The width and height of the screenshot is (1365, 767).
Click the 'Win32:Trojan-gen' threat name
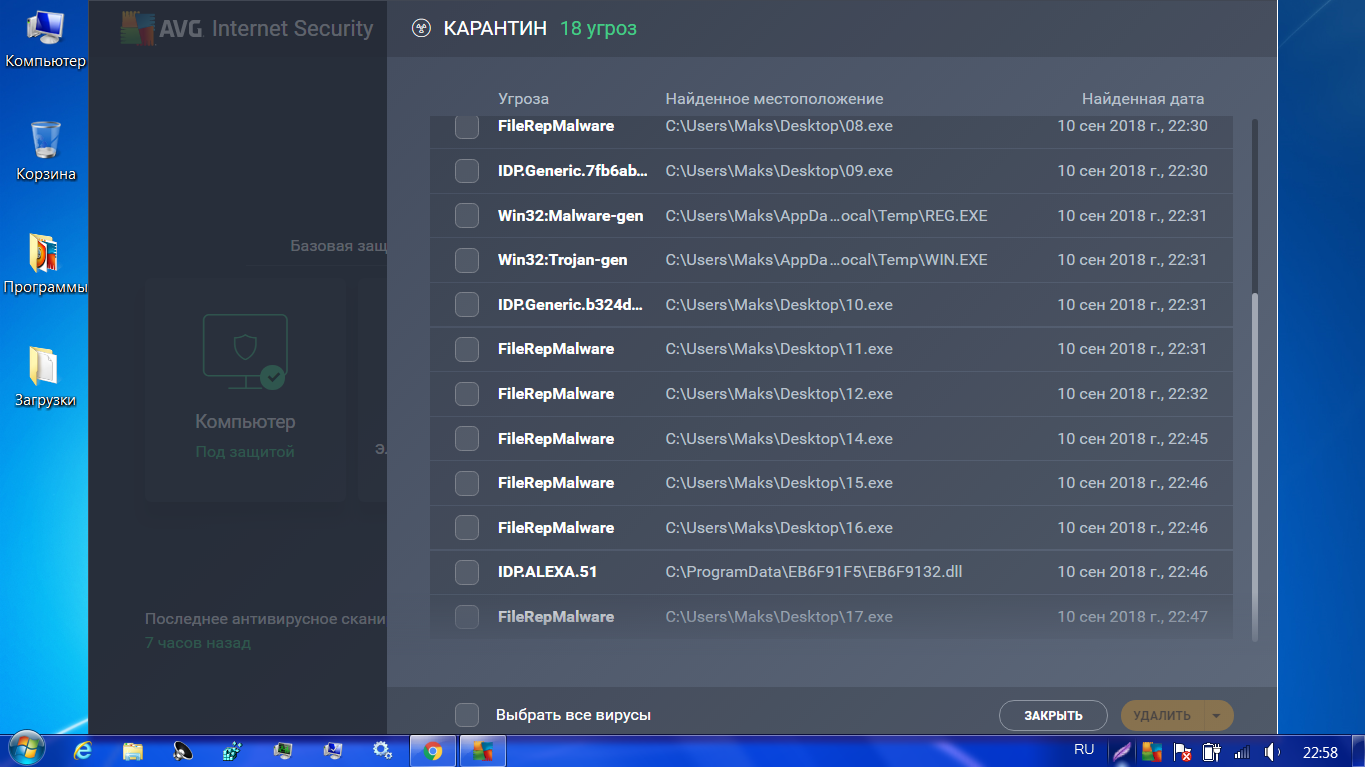coord(562,260)
